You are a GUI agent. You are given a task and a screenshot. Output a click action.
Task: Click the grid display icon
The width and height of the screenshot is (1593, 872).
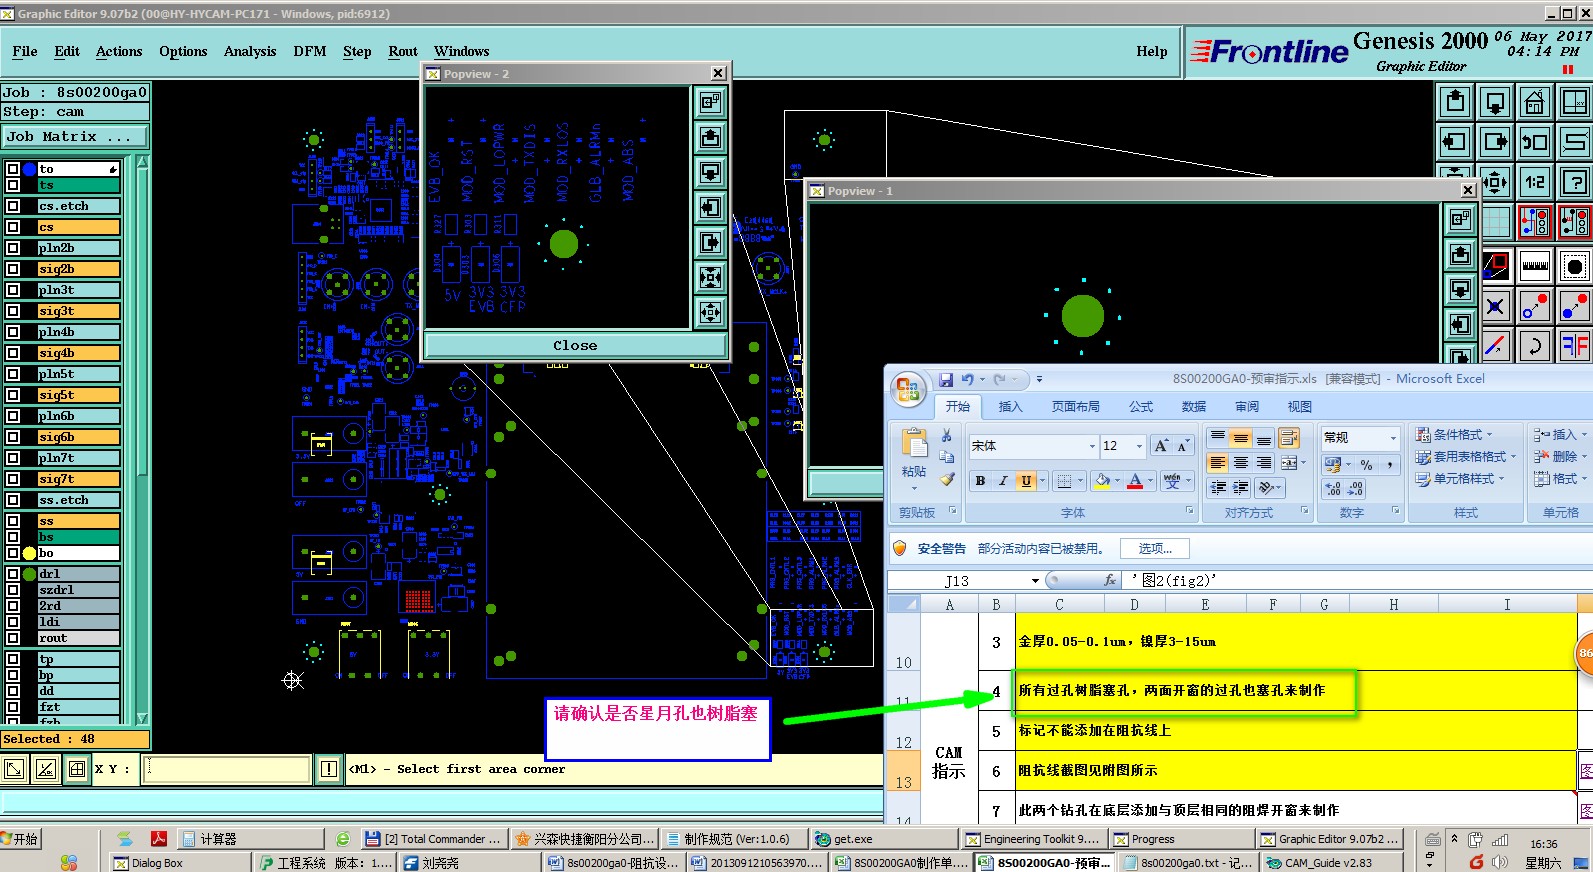pyautogui.click(x=1496, y=222)
